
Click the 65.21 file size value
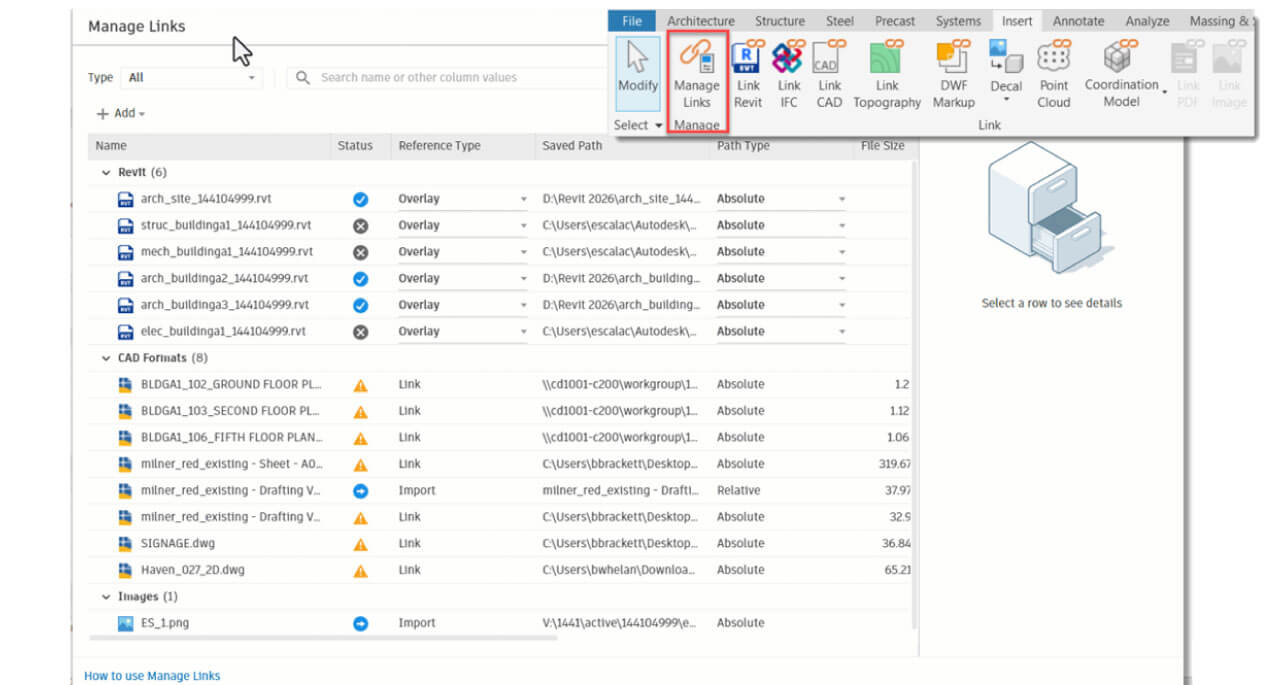click(896, 570)
